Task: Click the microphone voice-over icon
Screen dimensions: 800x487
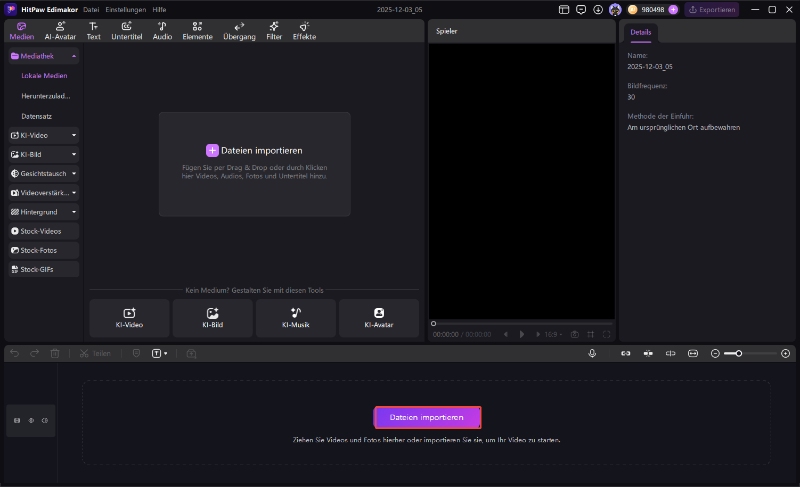Action: pyautogui.click(x=592, y=353)
